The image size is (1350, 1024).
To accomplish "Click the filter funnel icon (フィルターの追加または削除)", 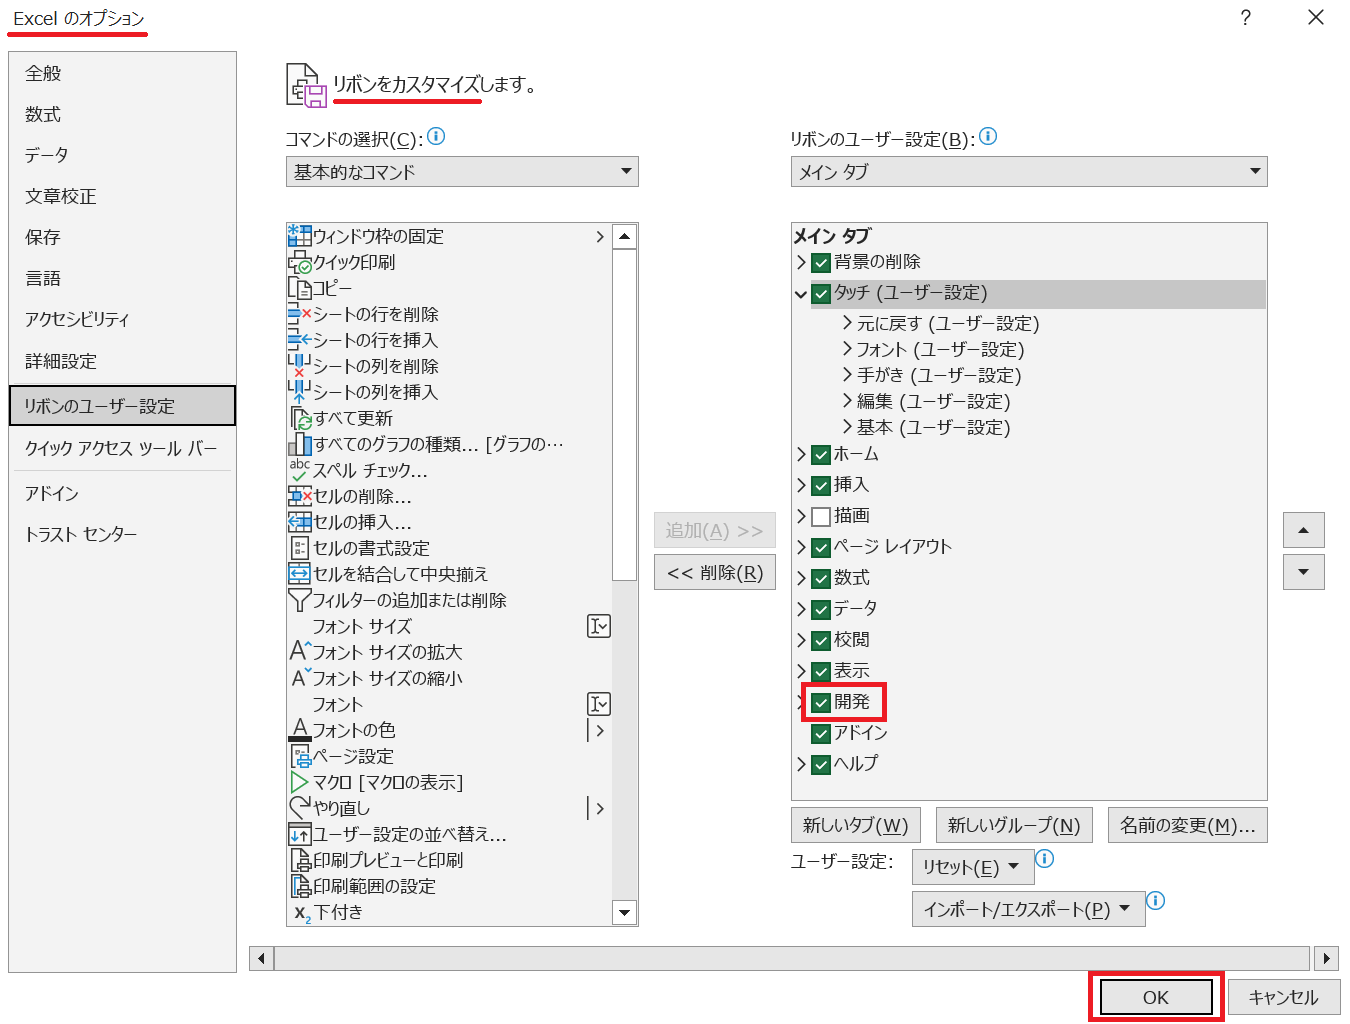I will pos(299,600).
